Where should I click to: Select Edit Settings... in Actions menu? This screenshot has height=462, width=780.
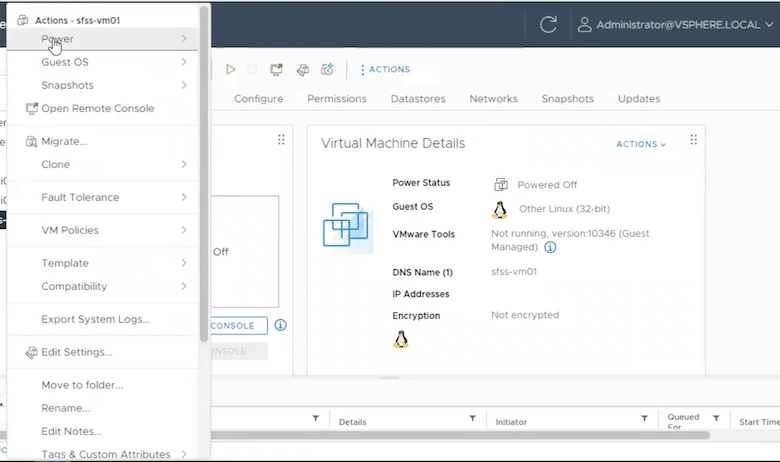pos(103,352)
